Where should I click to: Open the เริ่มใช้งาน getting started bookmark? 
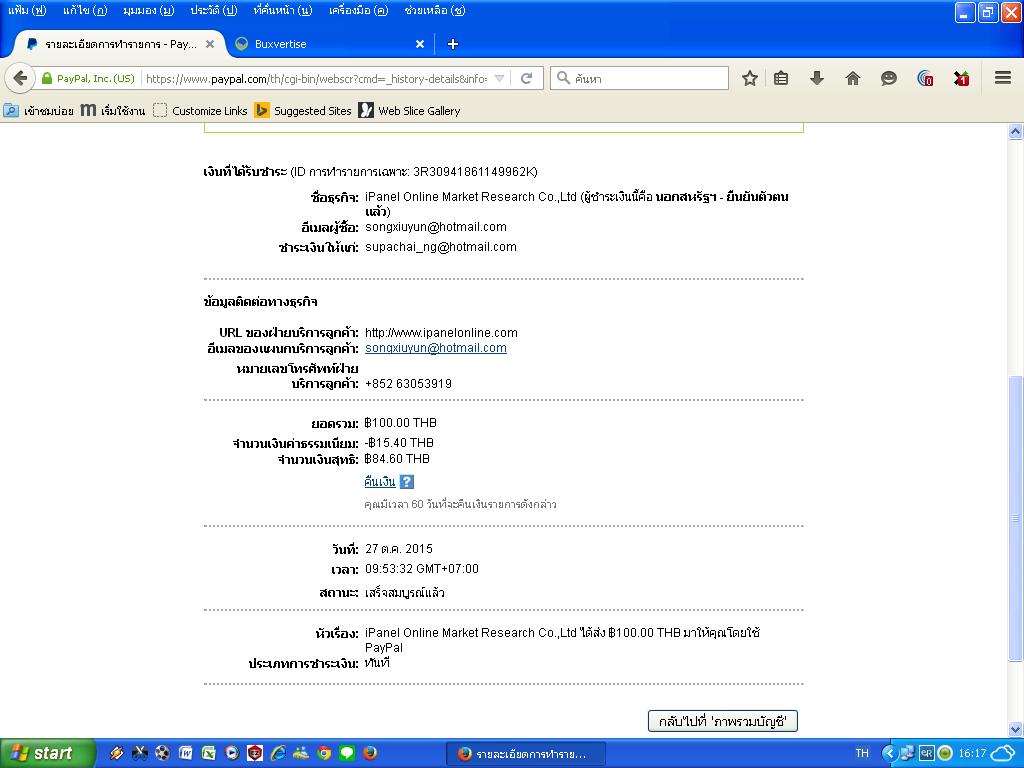coord(113,110)
